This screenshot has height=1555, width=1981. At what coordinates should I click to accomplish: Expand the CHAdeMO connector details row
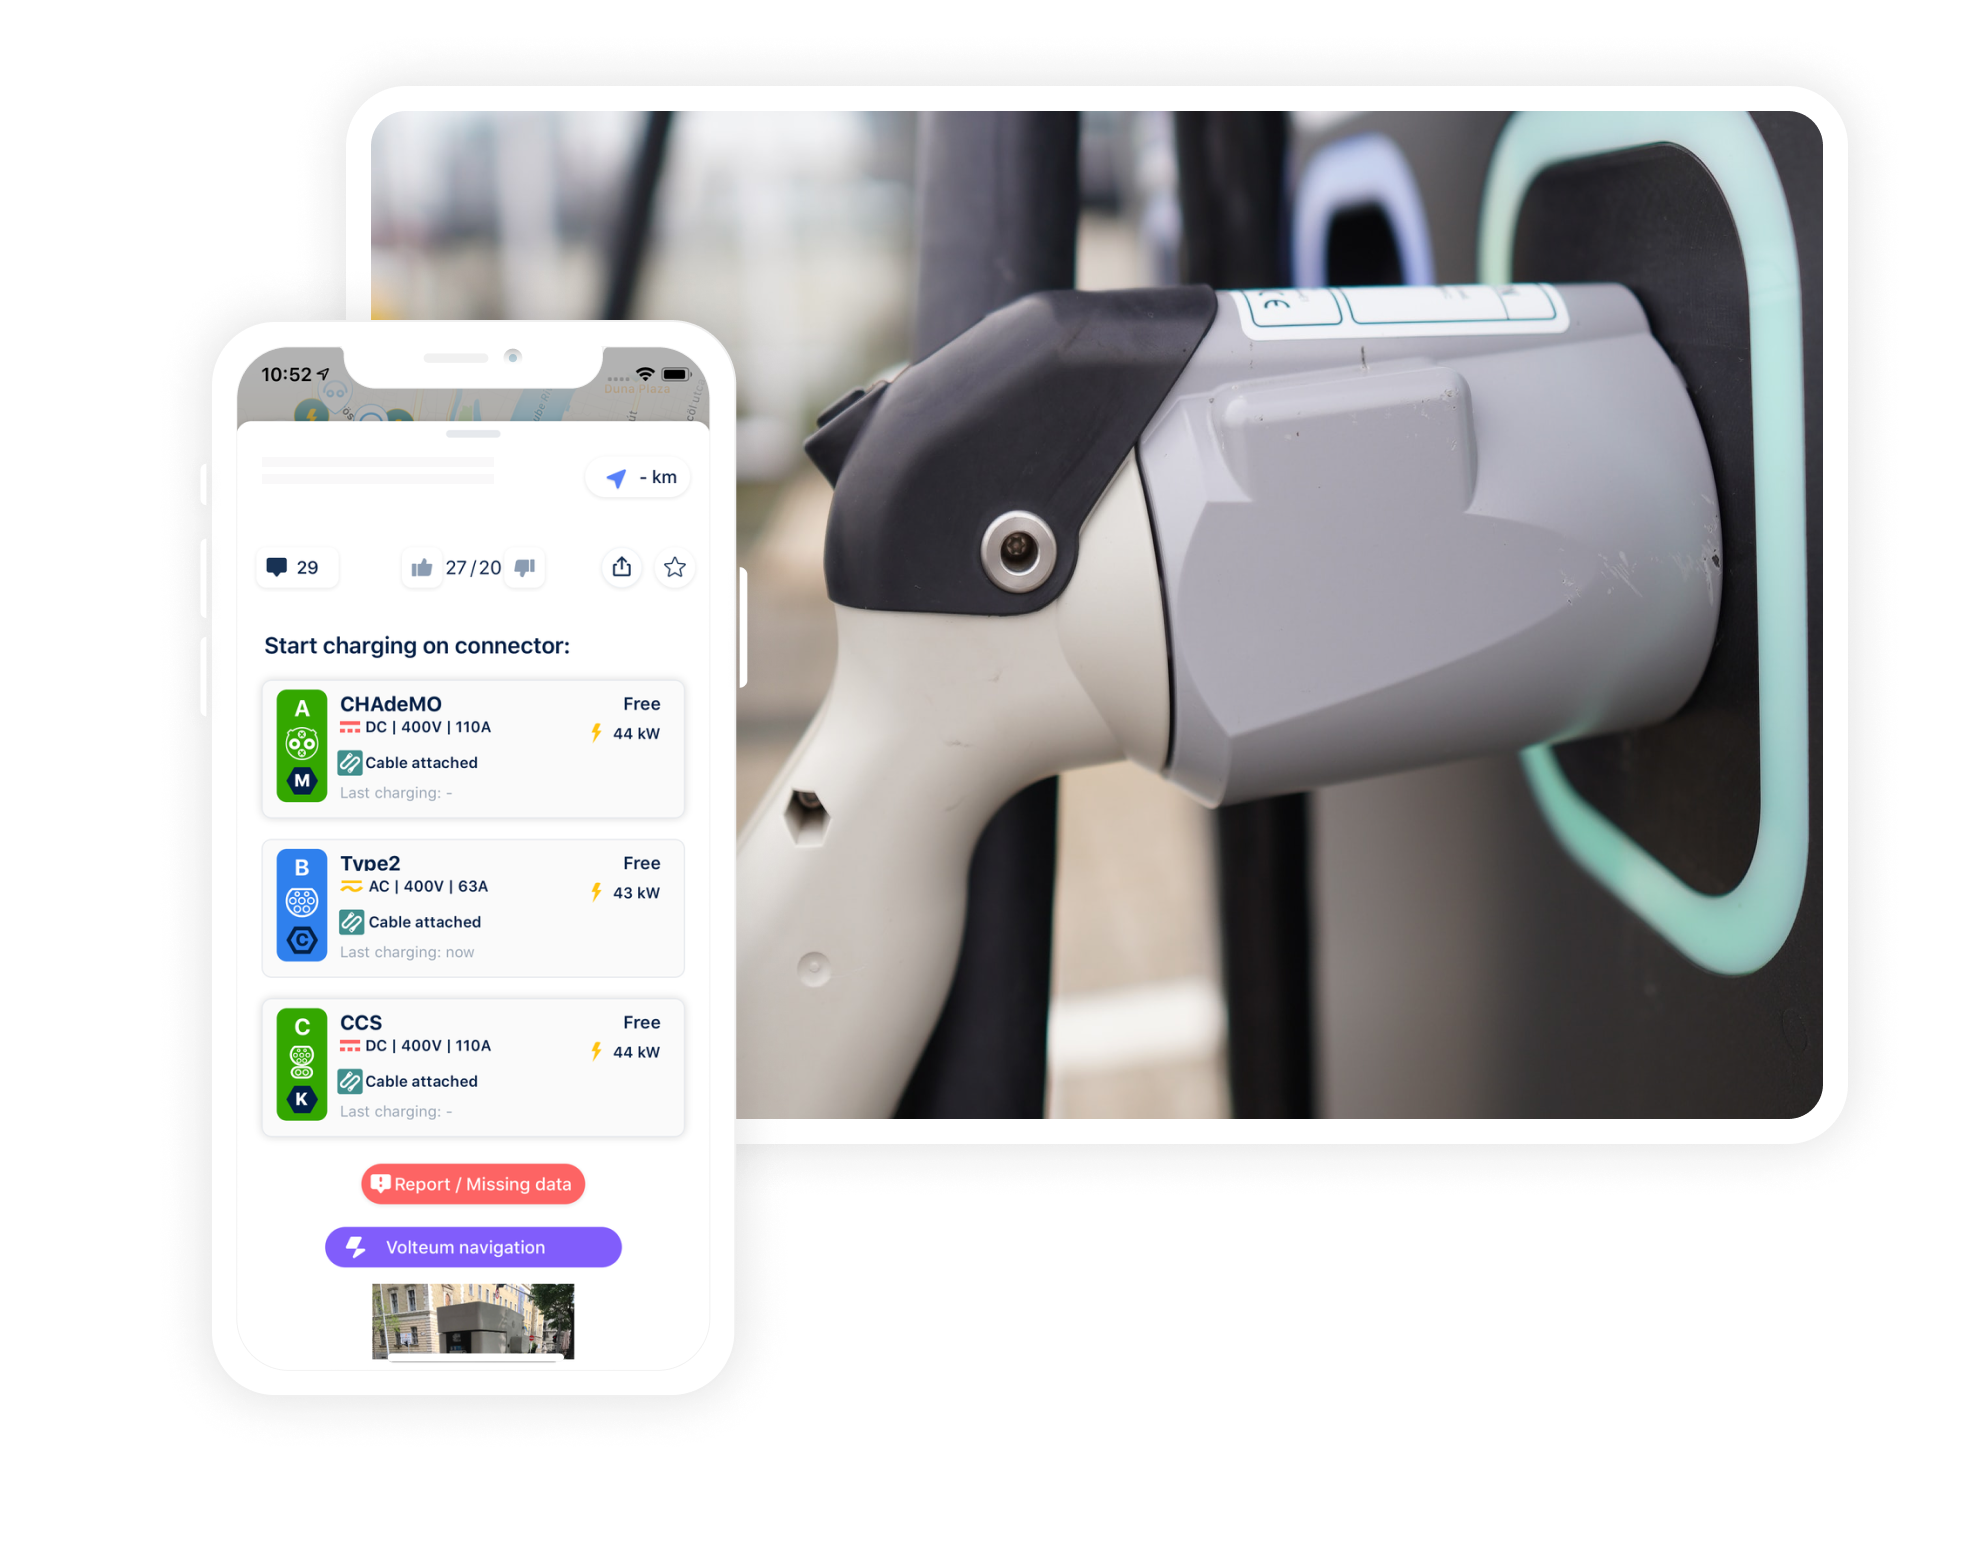479,751
